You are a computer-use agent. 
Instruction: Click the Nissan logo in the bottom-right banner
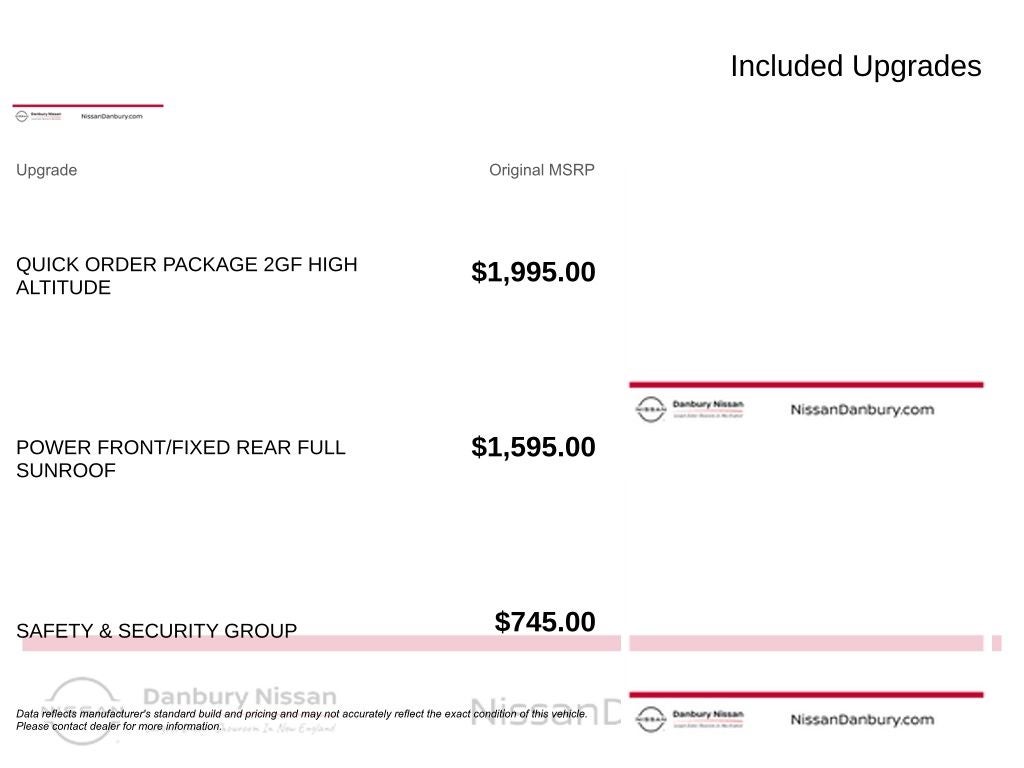pyautogui.click(x=651, y=720)
